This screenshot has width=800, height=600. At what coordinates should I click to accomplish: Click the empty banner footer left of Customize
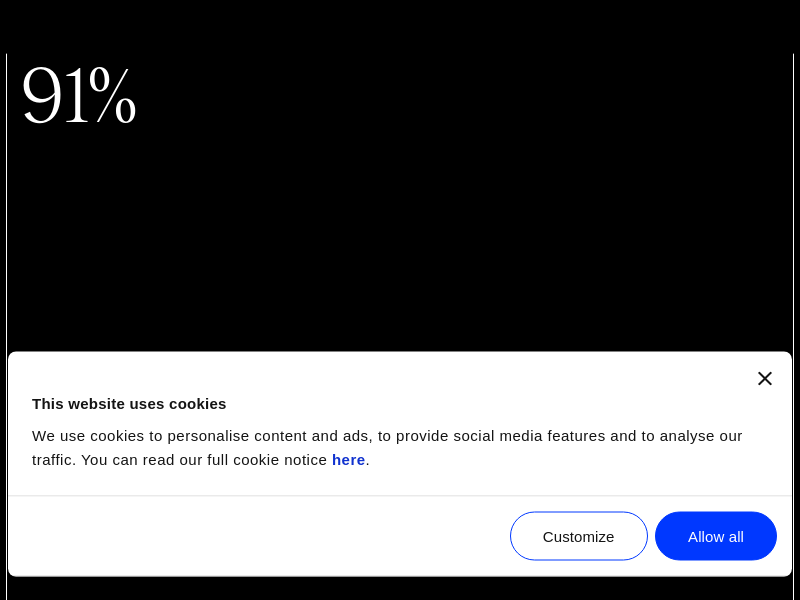pyautogui.click(x=250, y=536)
